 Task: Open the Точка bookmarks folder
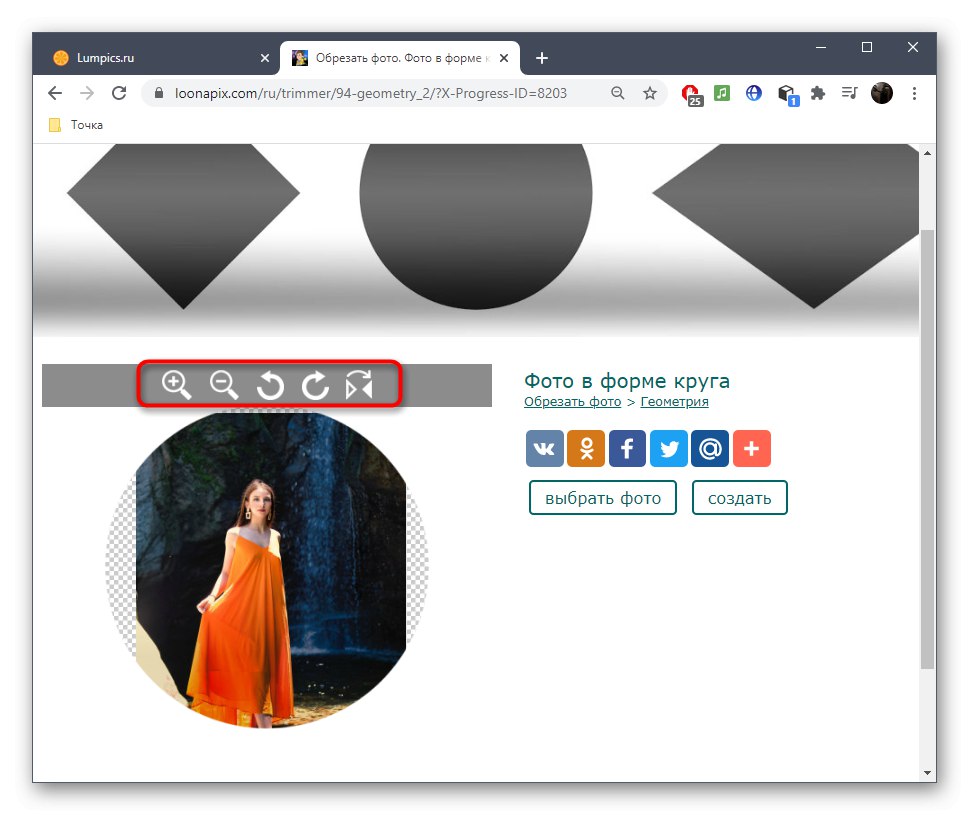76,125
